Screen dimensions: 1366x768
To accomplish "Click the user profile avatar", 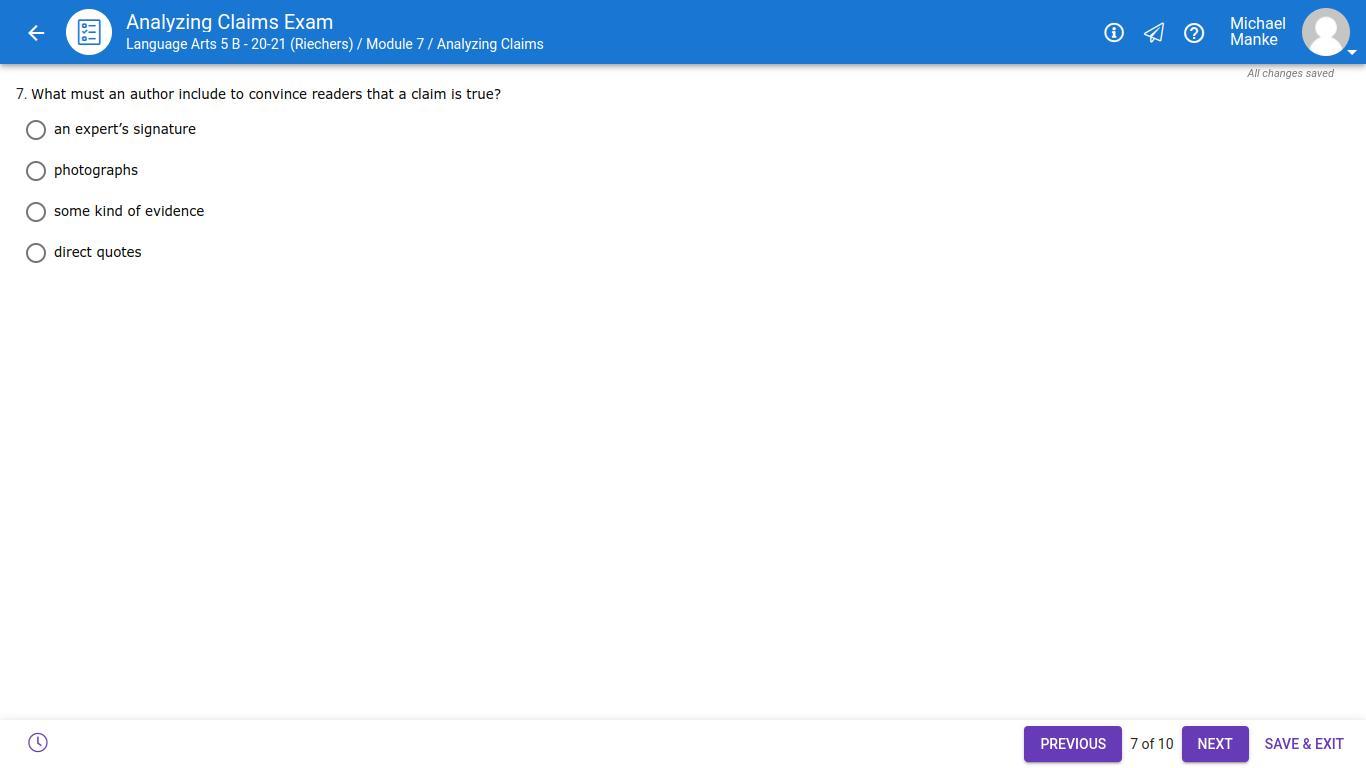I will click(1325, 32).
